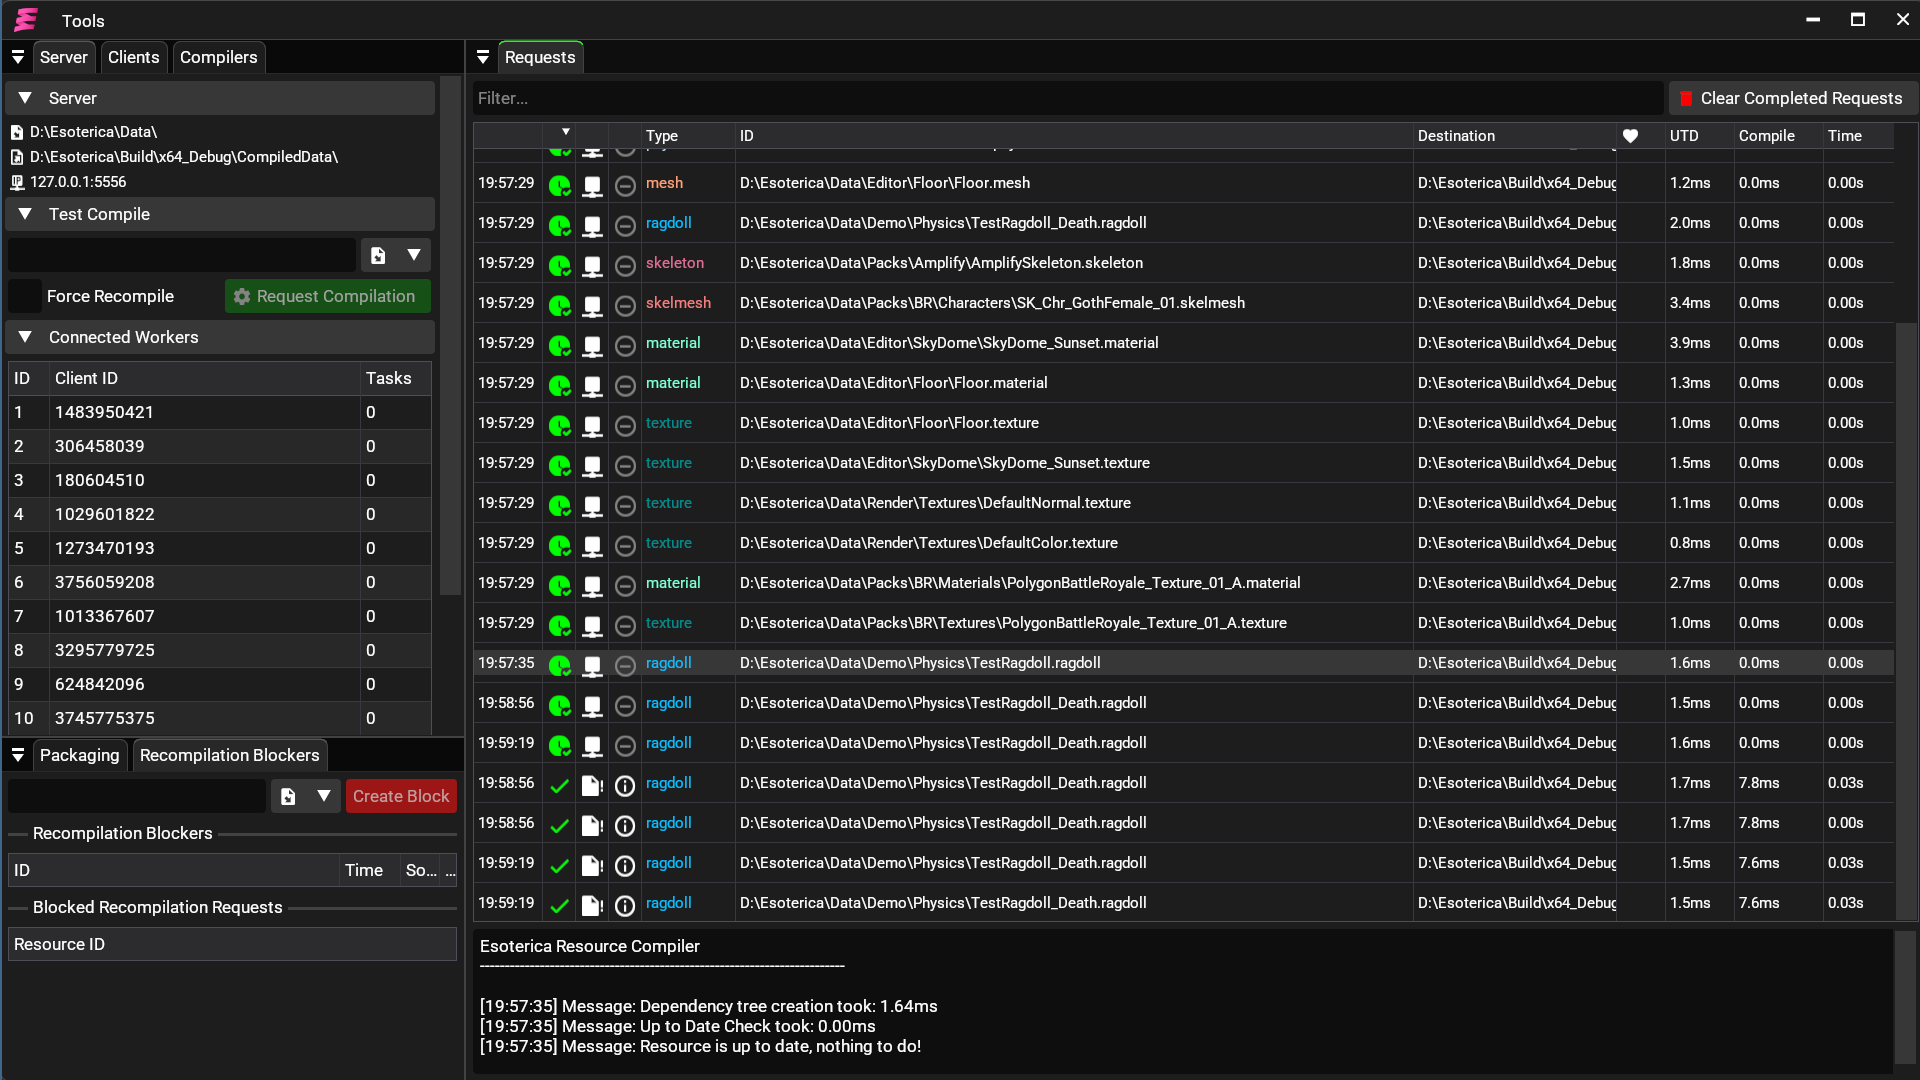1920x1080 pixels.
Task: Sort requests by the Type column header
Action: pos(688,136)
